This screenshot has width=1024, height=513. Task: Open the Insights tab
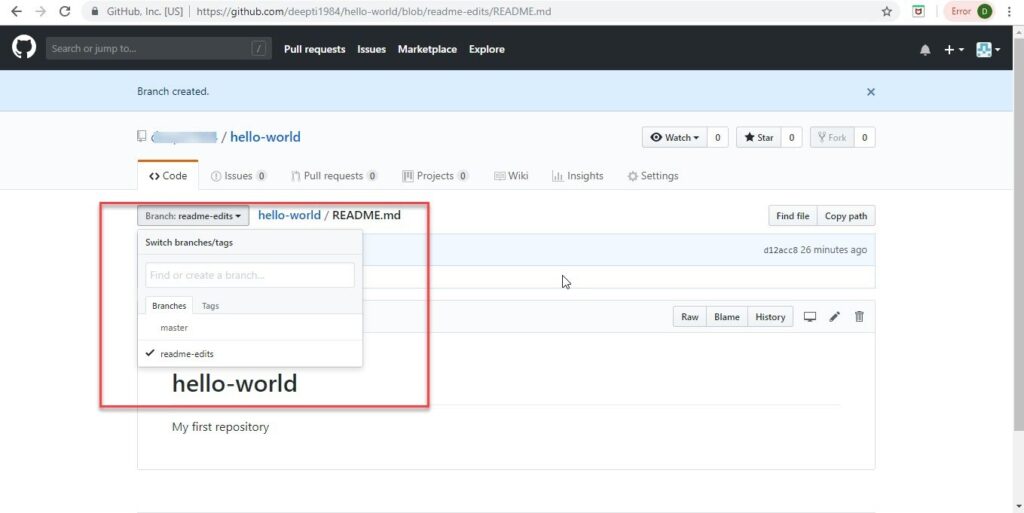[x=577, y=176]
